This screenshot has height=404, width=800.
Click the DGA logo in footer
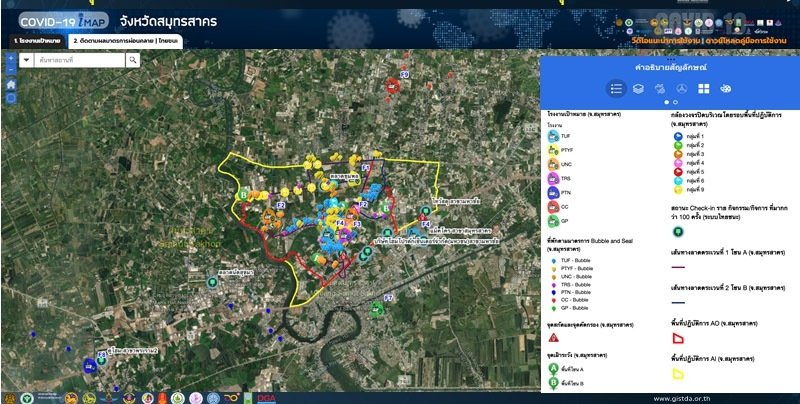269,396
